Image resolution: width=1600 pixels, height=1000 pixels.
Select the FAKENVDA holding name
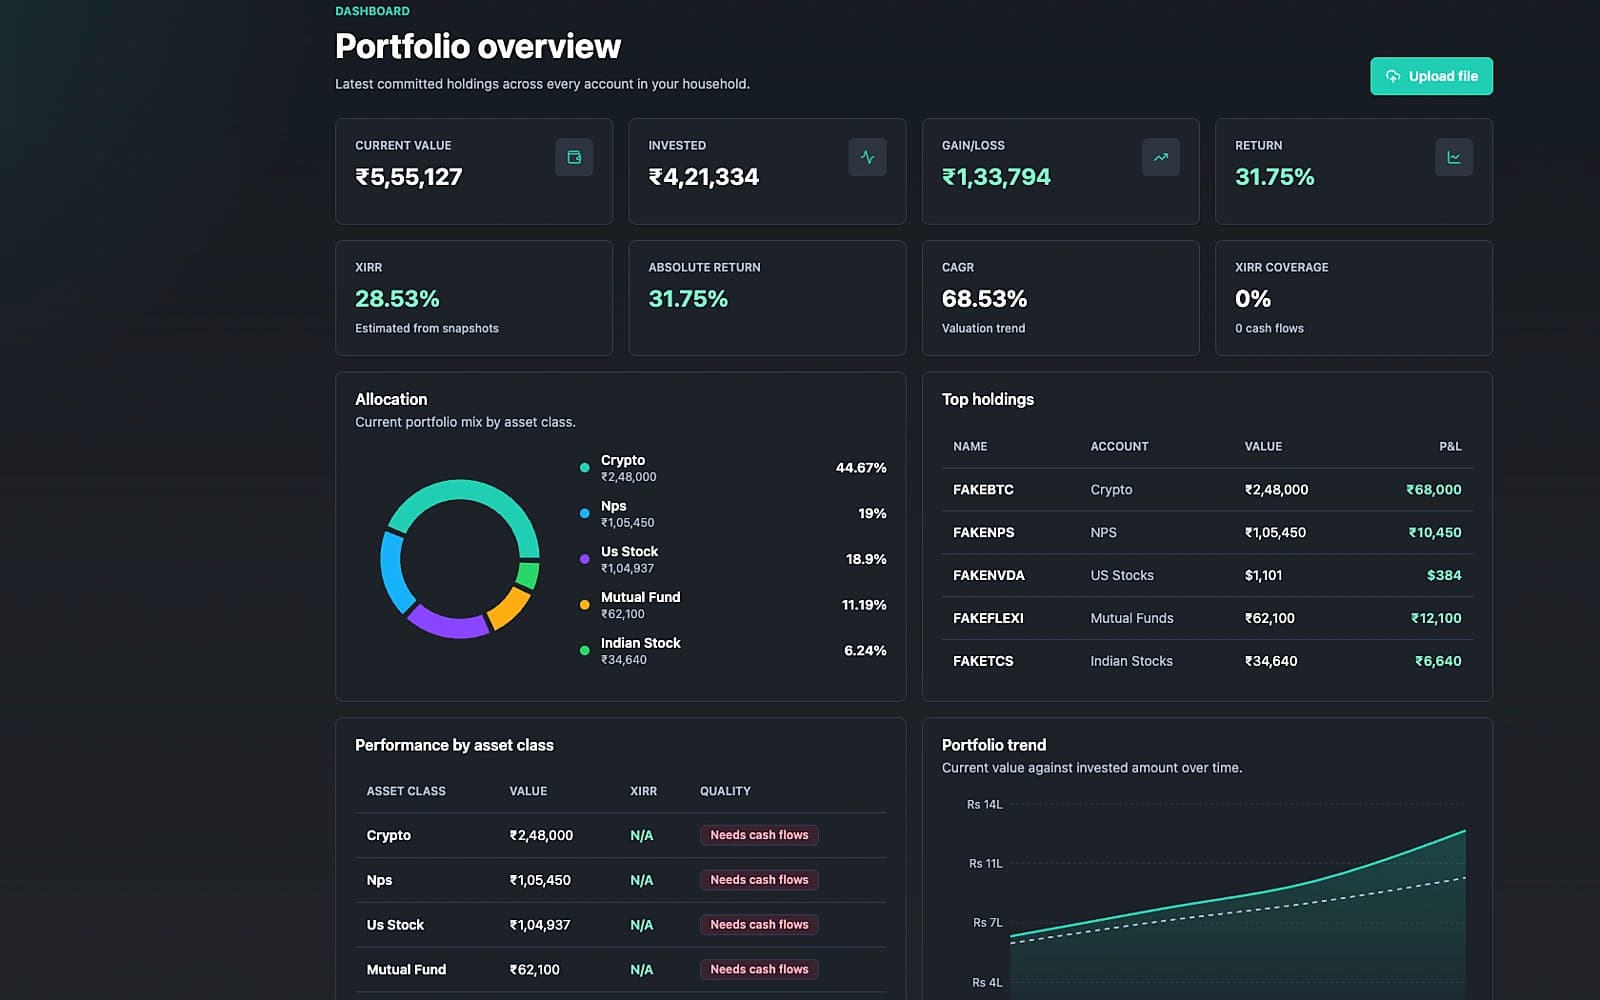point(989,576)
